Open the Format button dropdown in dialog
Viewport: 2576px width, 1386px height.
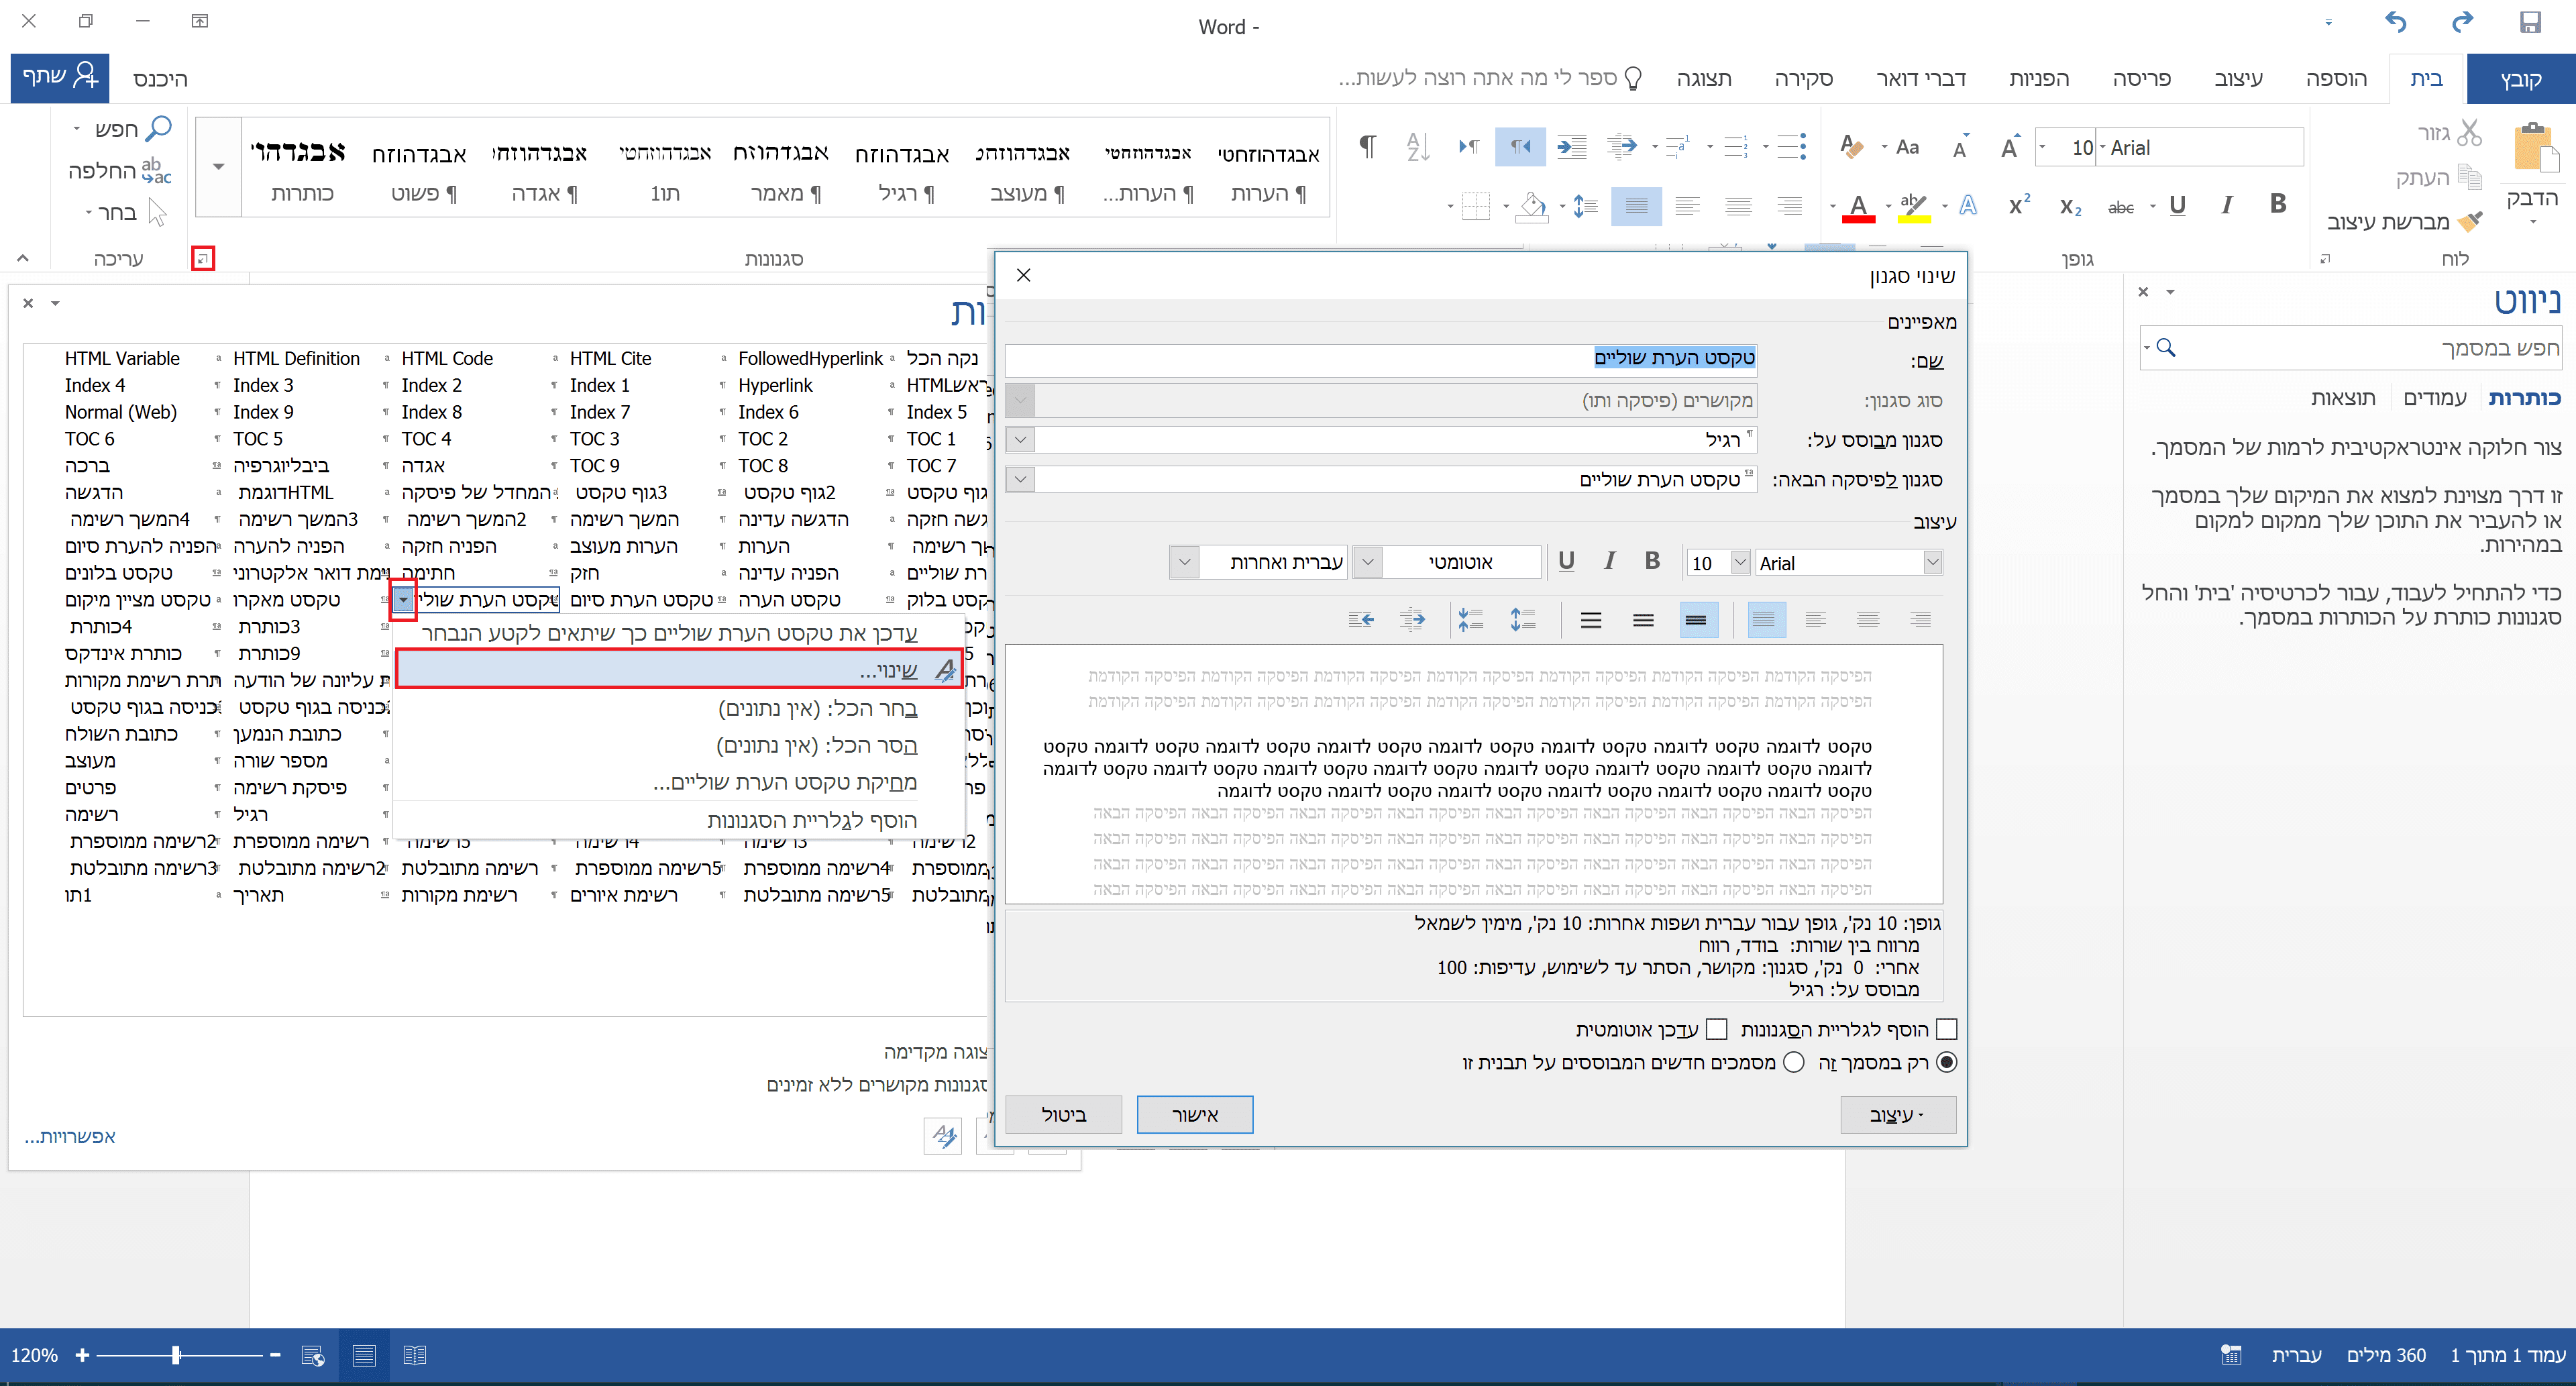[1897, 1114]
